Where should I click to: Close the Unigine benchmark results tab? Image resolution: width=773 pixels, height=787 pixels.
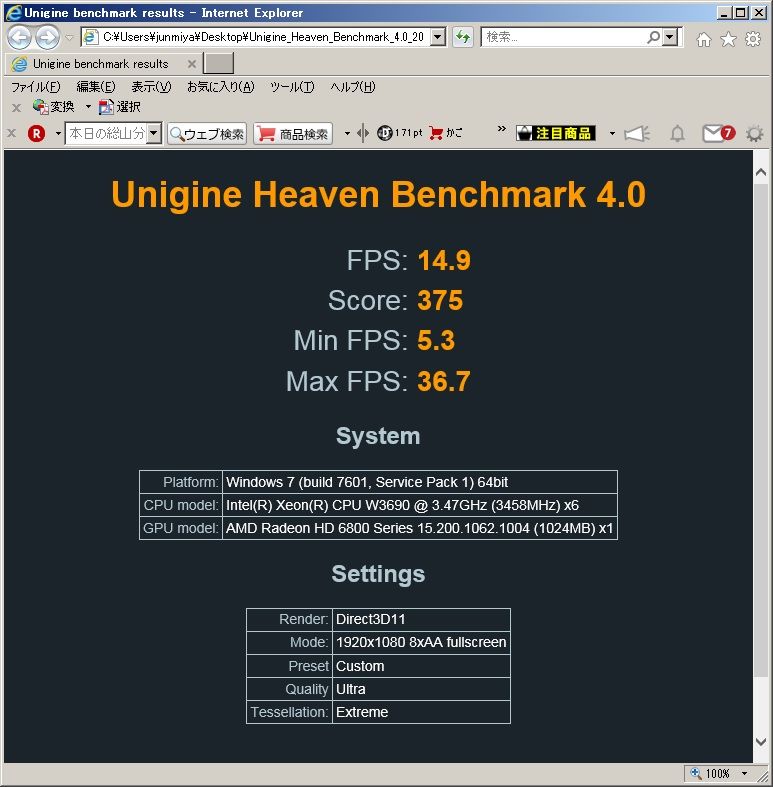(x=191, y=64)
